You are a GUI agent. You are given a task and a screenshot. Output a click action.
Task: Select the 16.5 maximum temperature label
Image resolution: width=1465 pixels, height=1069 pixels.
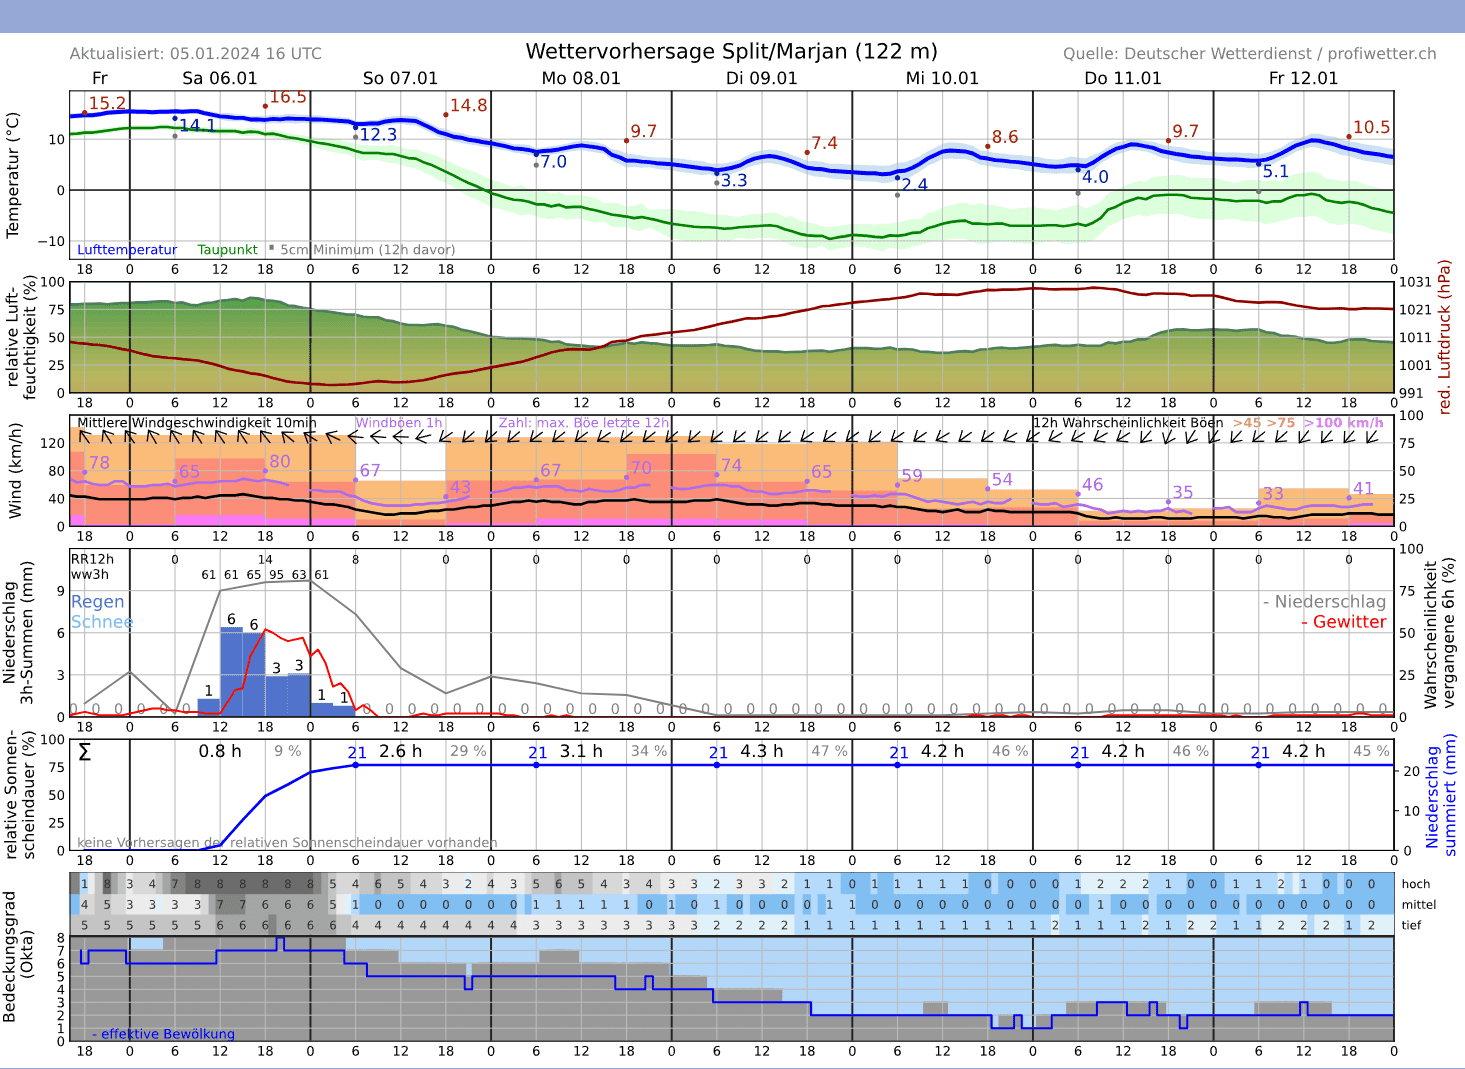pos(288,97)
